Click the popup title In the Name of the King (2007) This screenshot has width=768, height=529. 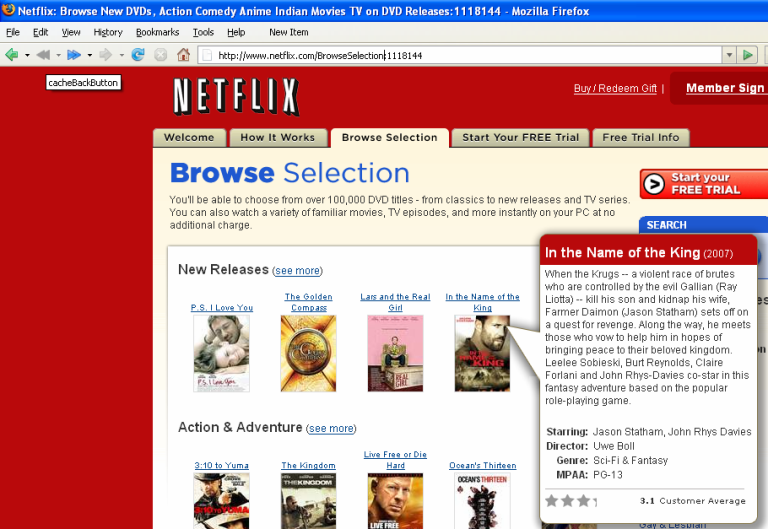[x=639, y=253]
